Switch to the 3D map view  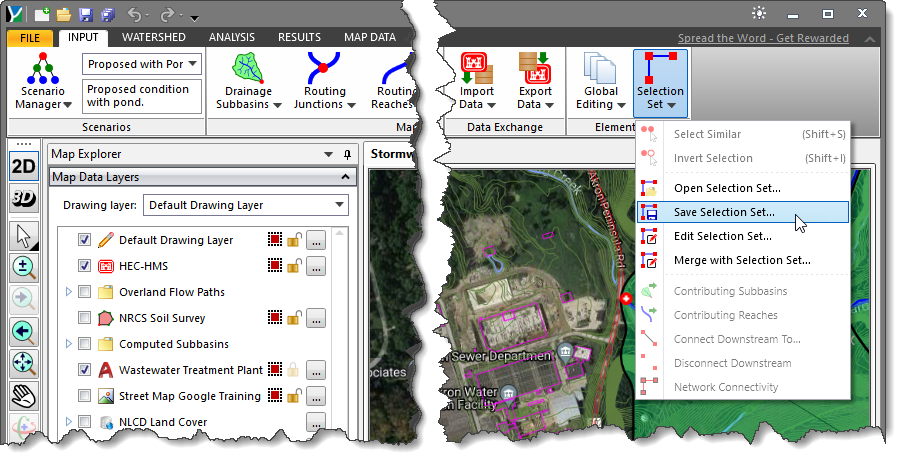tap(24, 198)
